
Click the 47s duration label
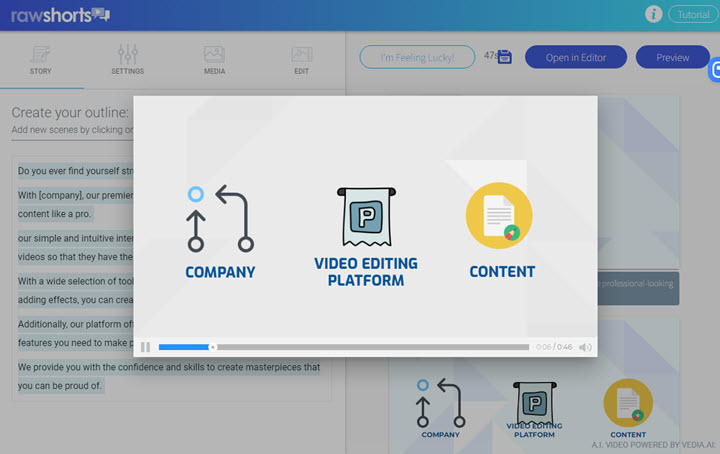coord(490,55)
